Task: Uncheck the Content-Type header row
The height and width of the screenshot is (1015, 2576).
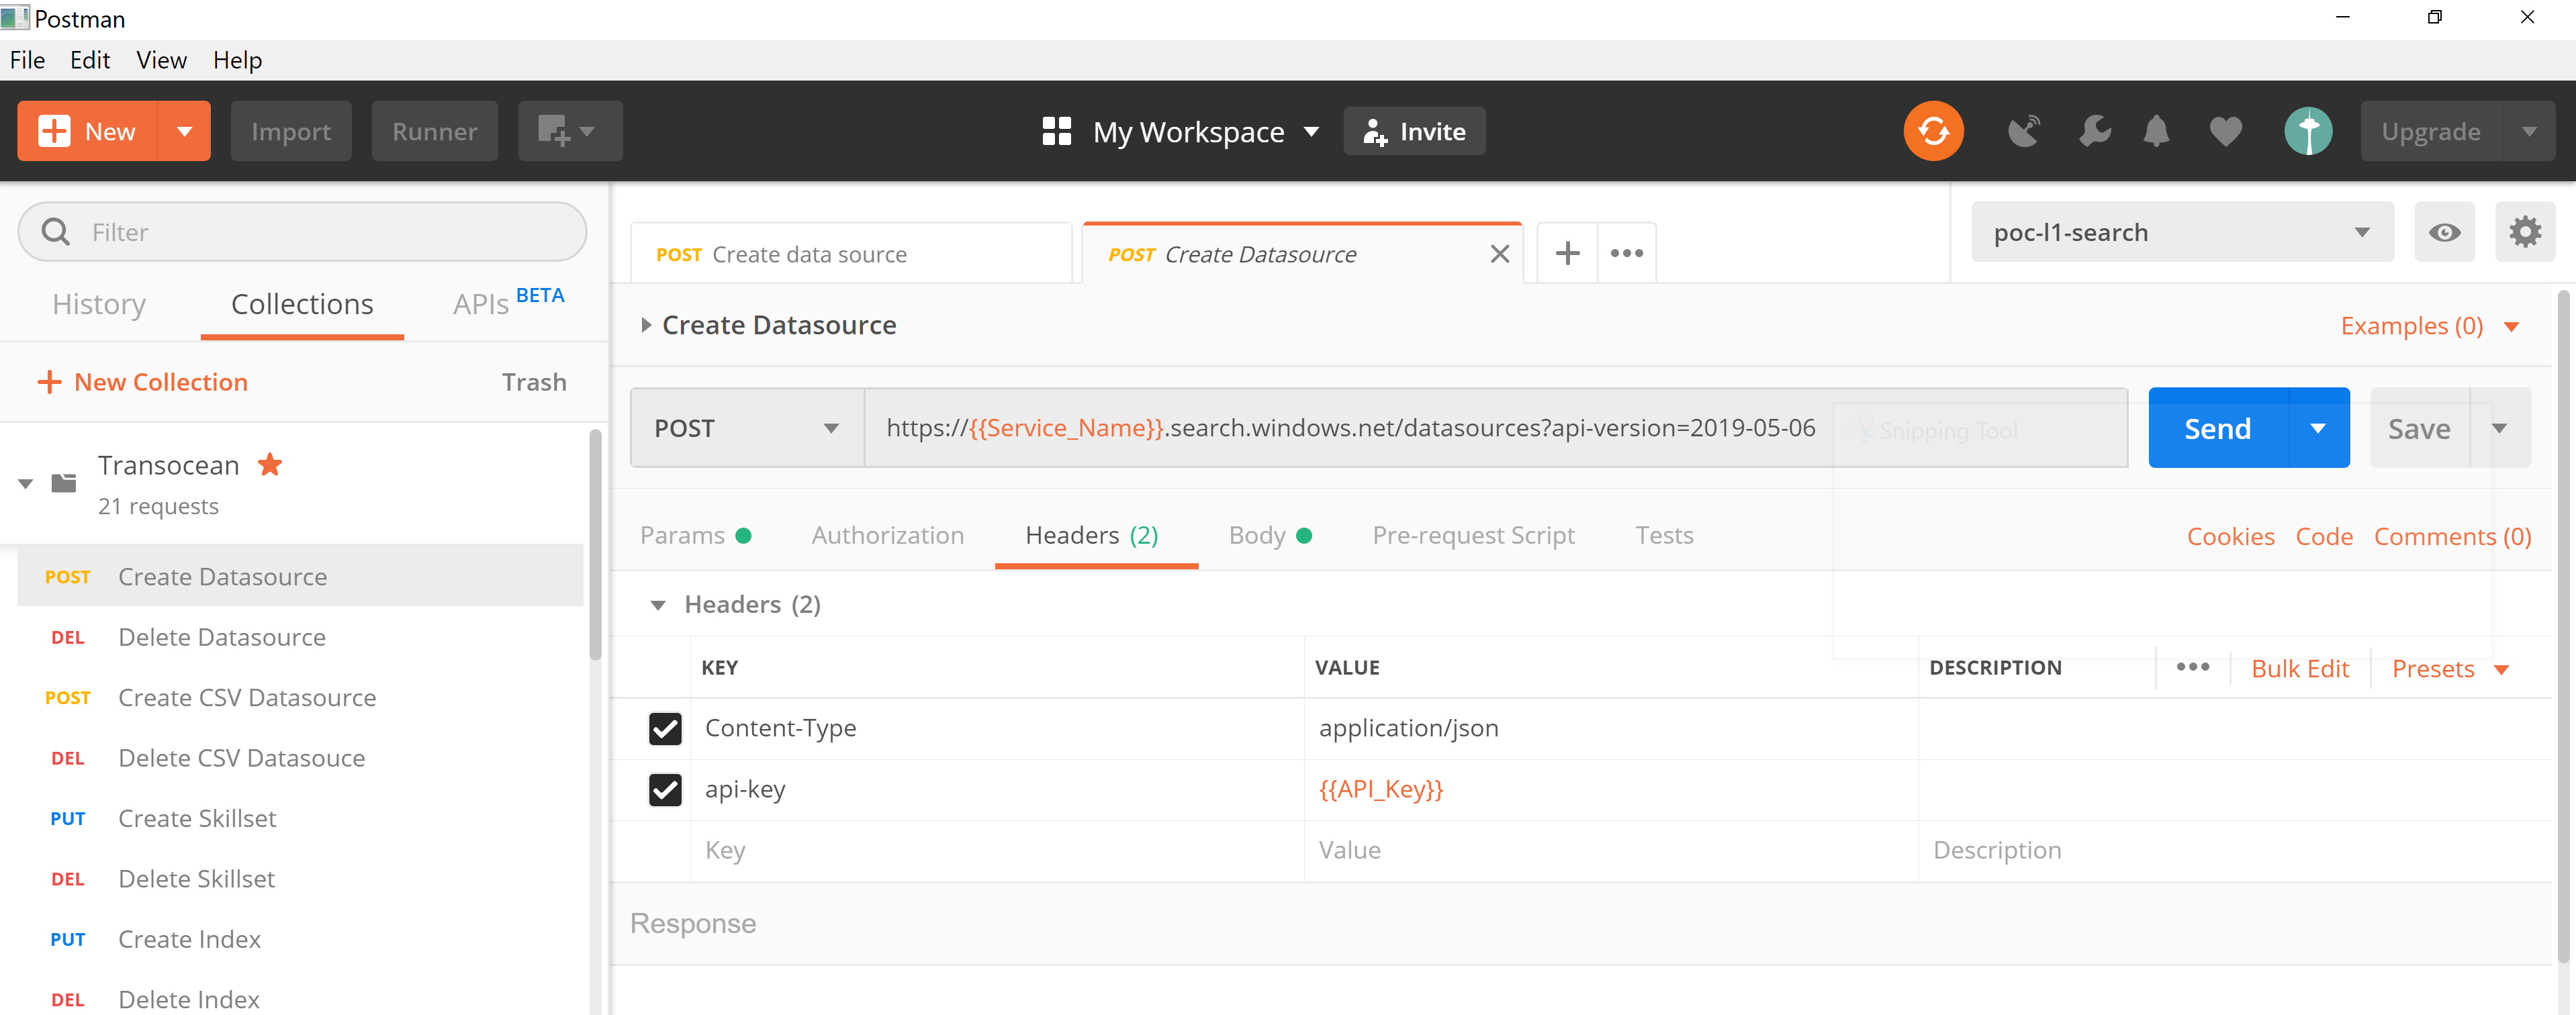Action: [665, 728]
